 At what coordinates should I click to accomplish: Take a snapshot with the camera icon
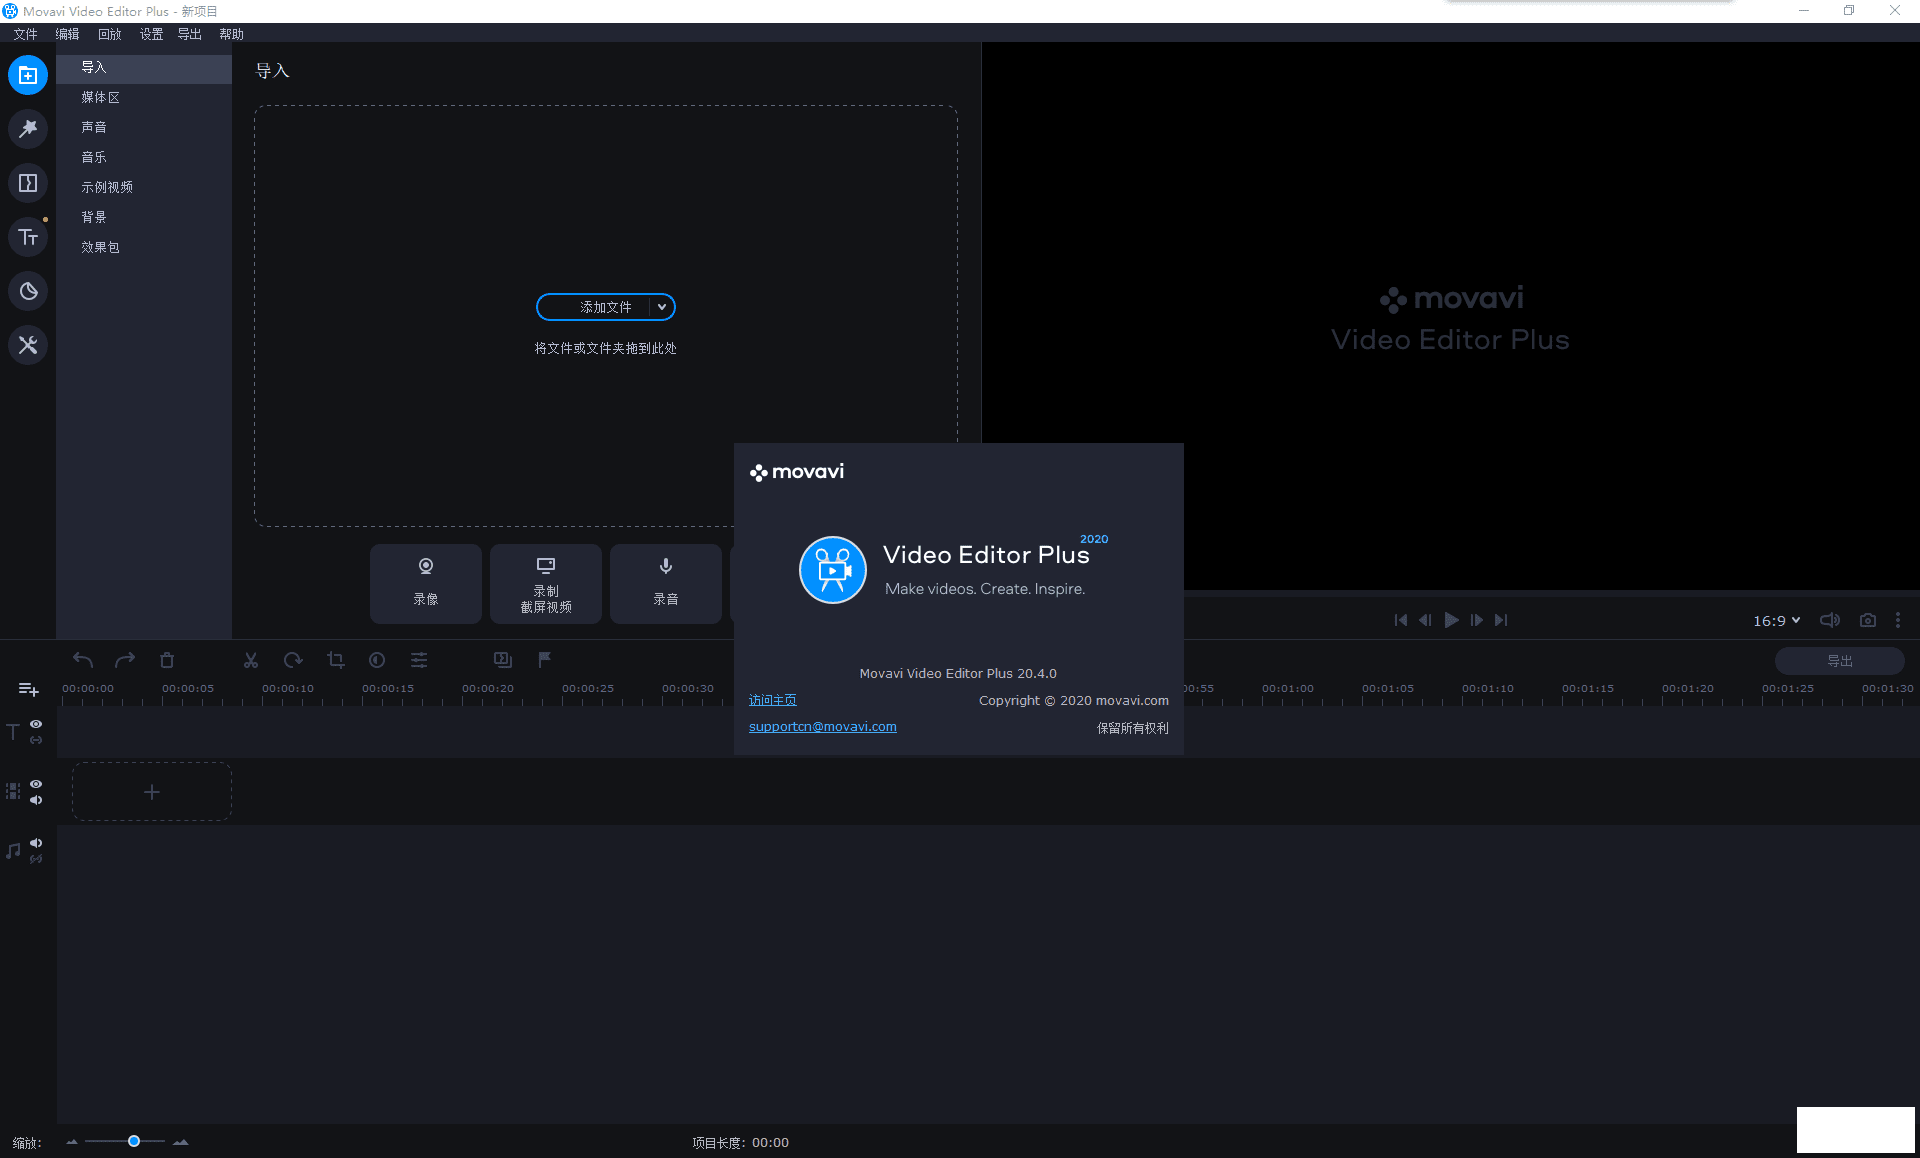[x=1868, y=620]
